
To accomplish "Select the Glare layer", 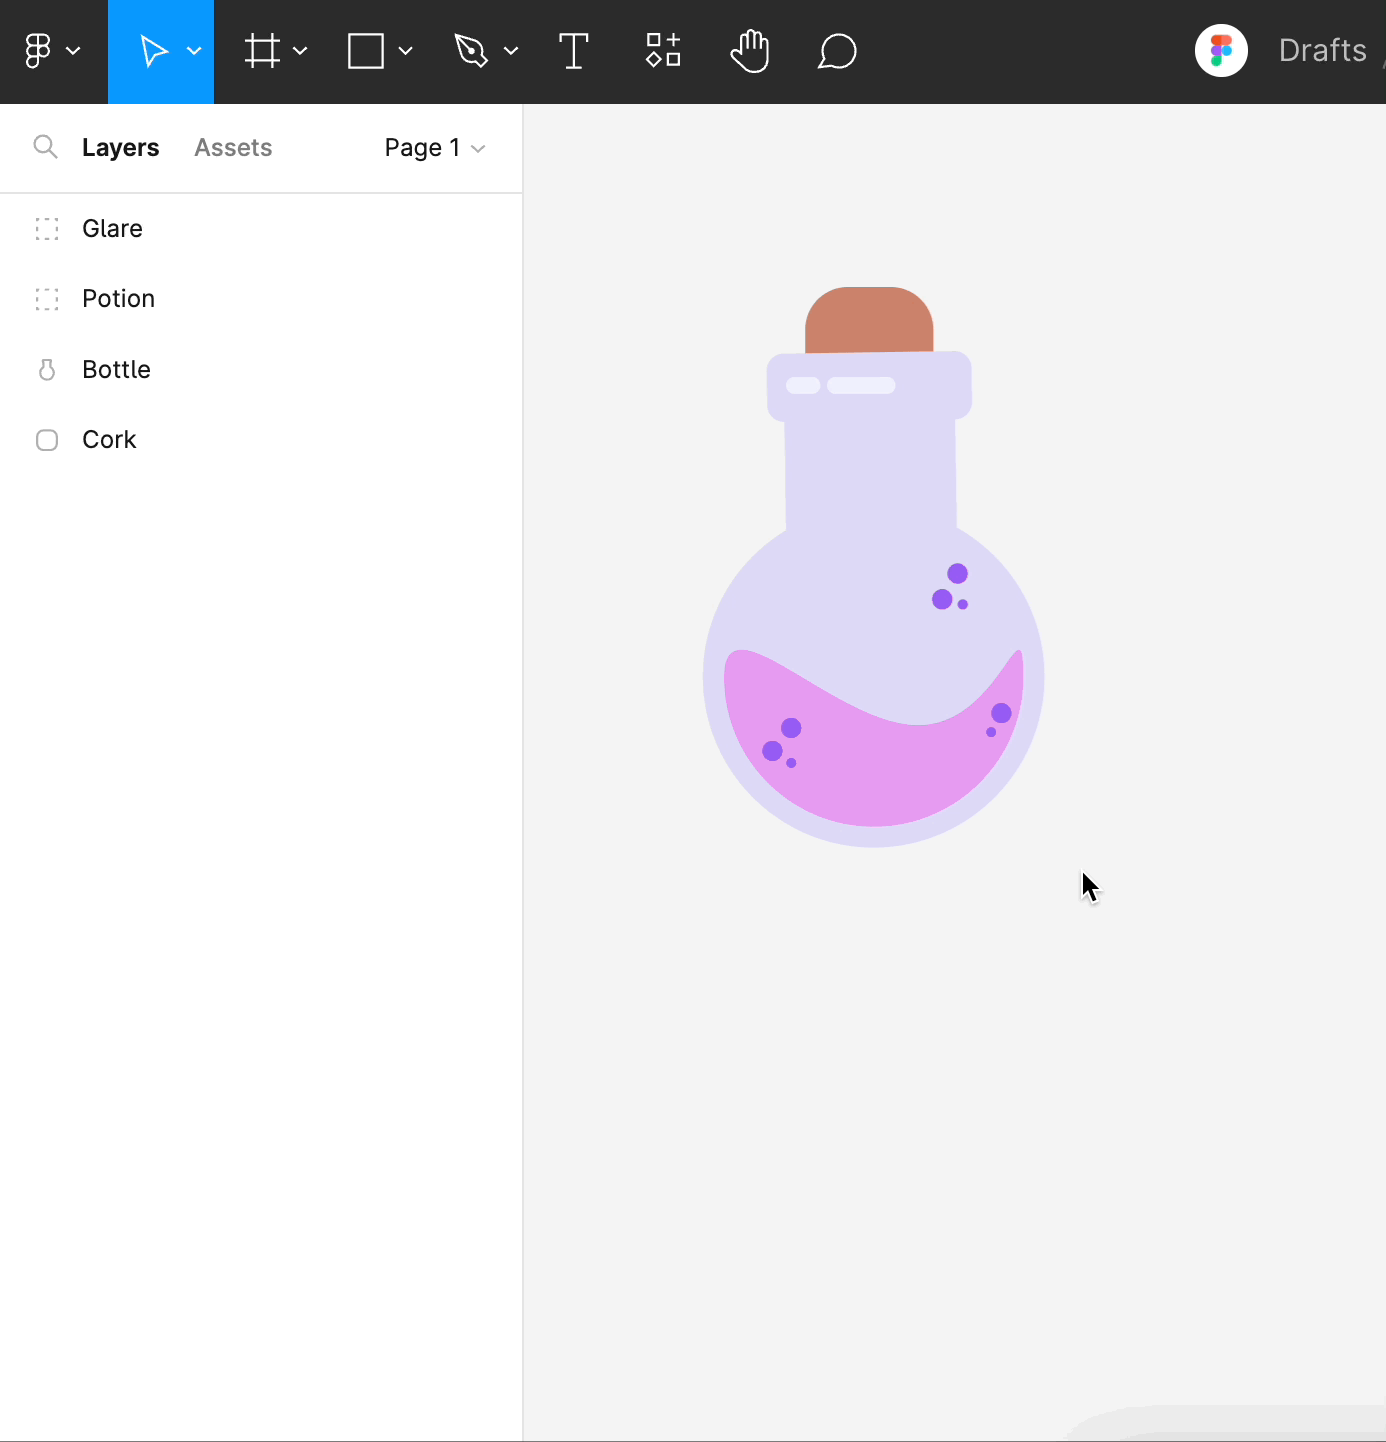I will [112, 229].
